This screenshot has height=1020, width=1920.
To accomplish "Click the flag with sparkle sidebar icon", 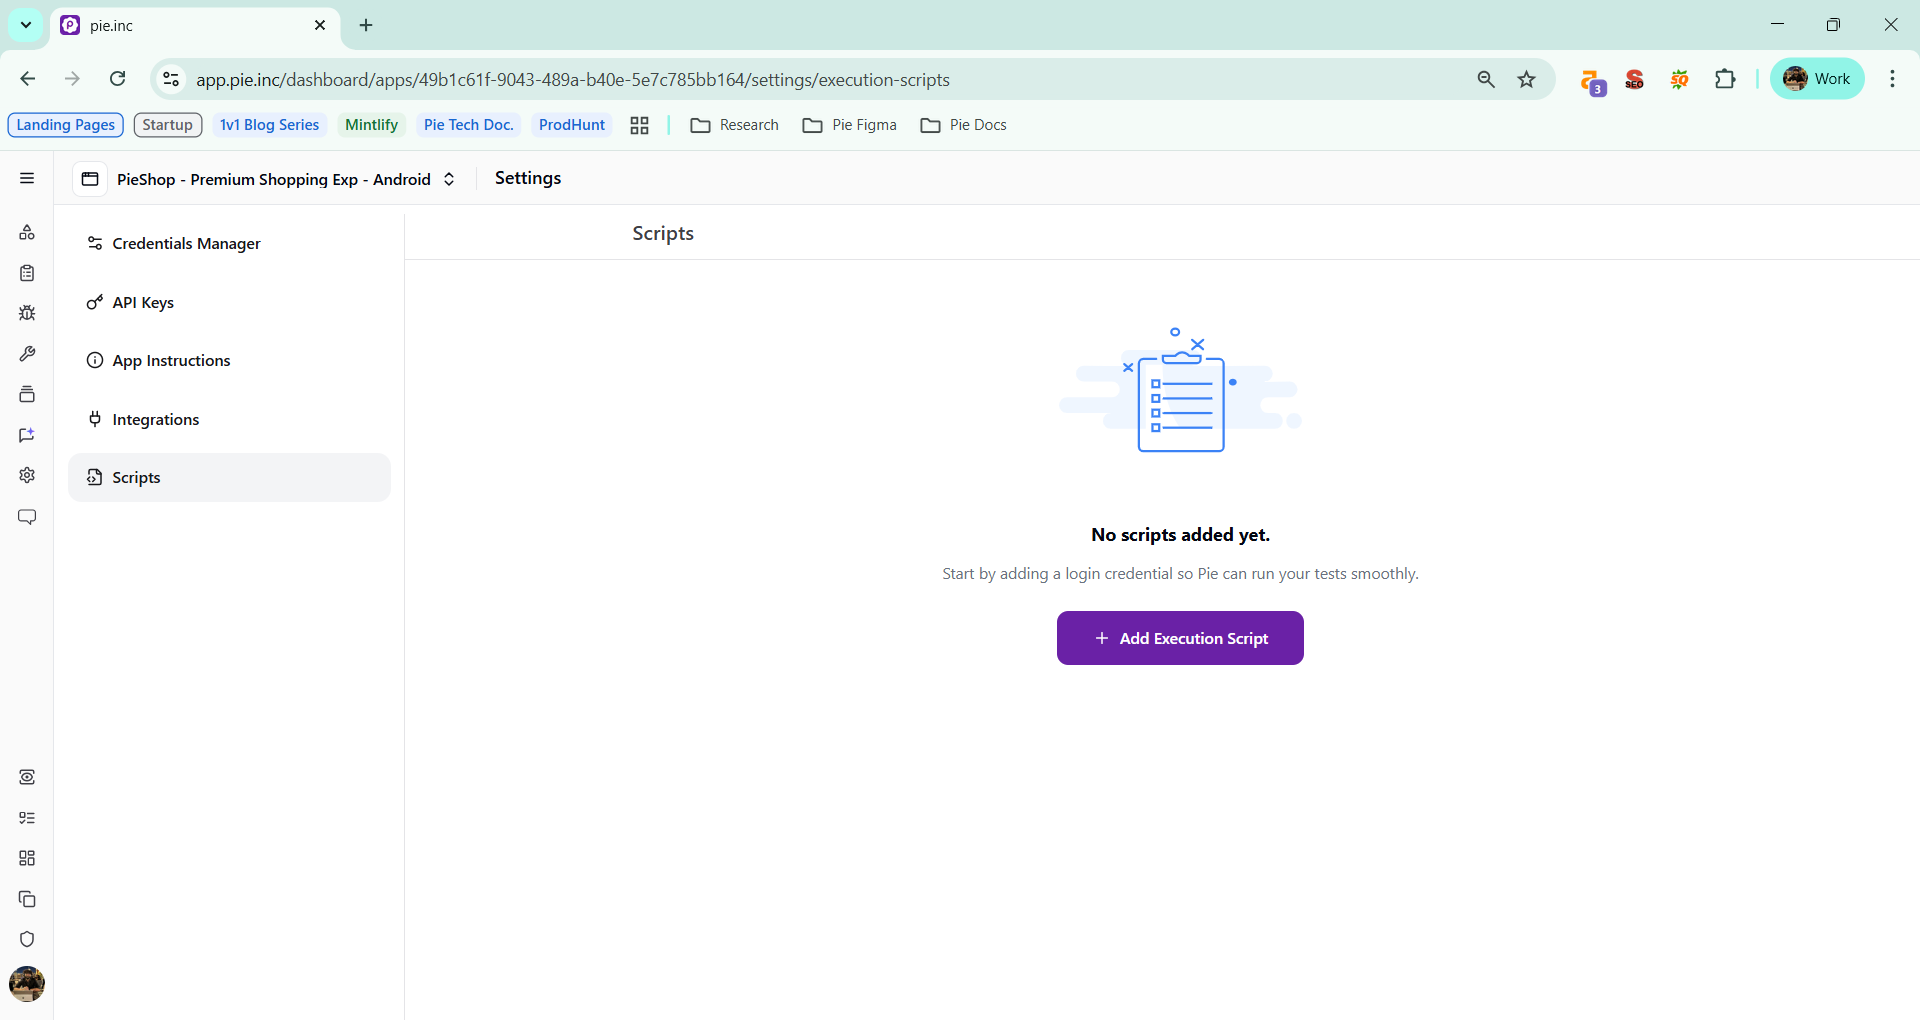I will pyautogui.click(x=26, y=435).
